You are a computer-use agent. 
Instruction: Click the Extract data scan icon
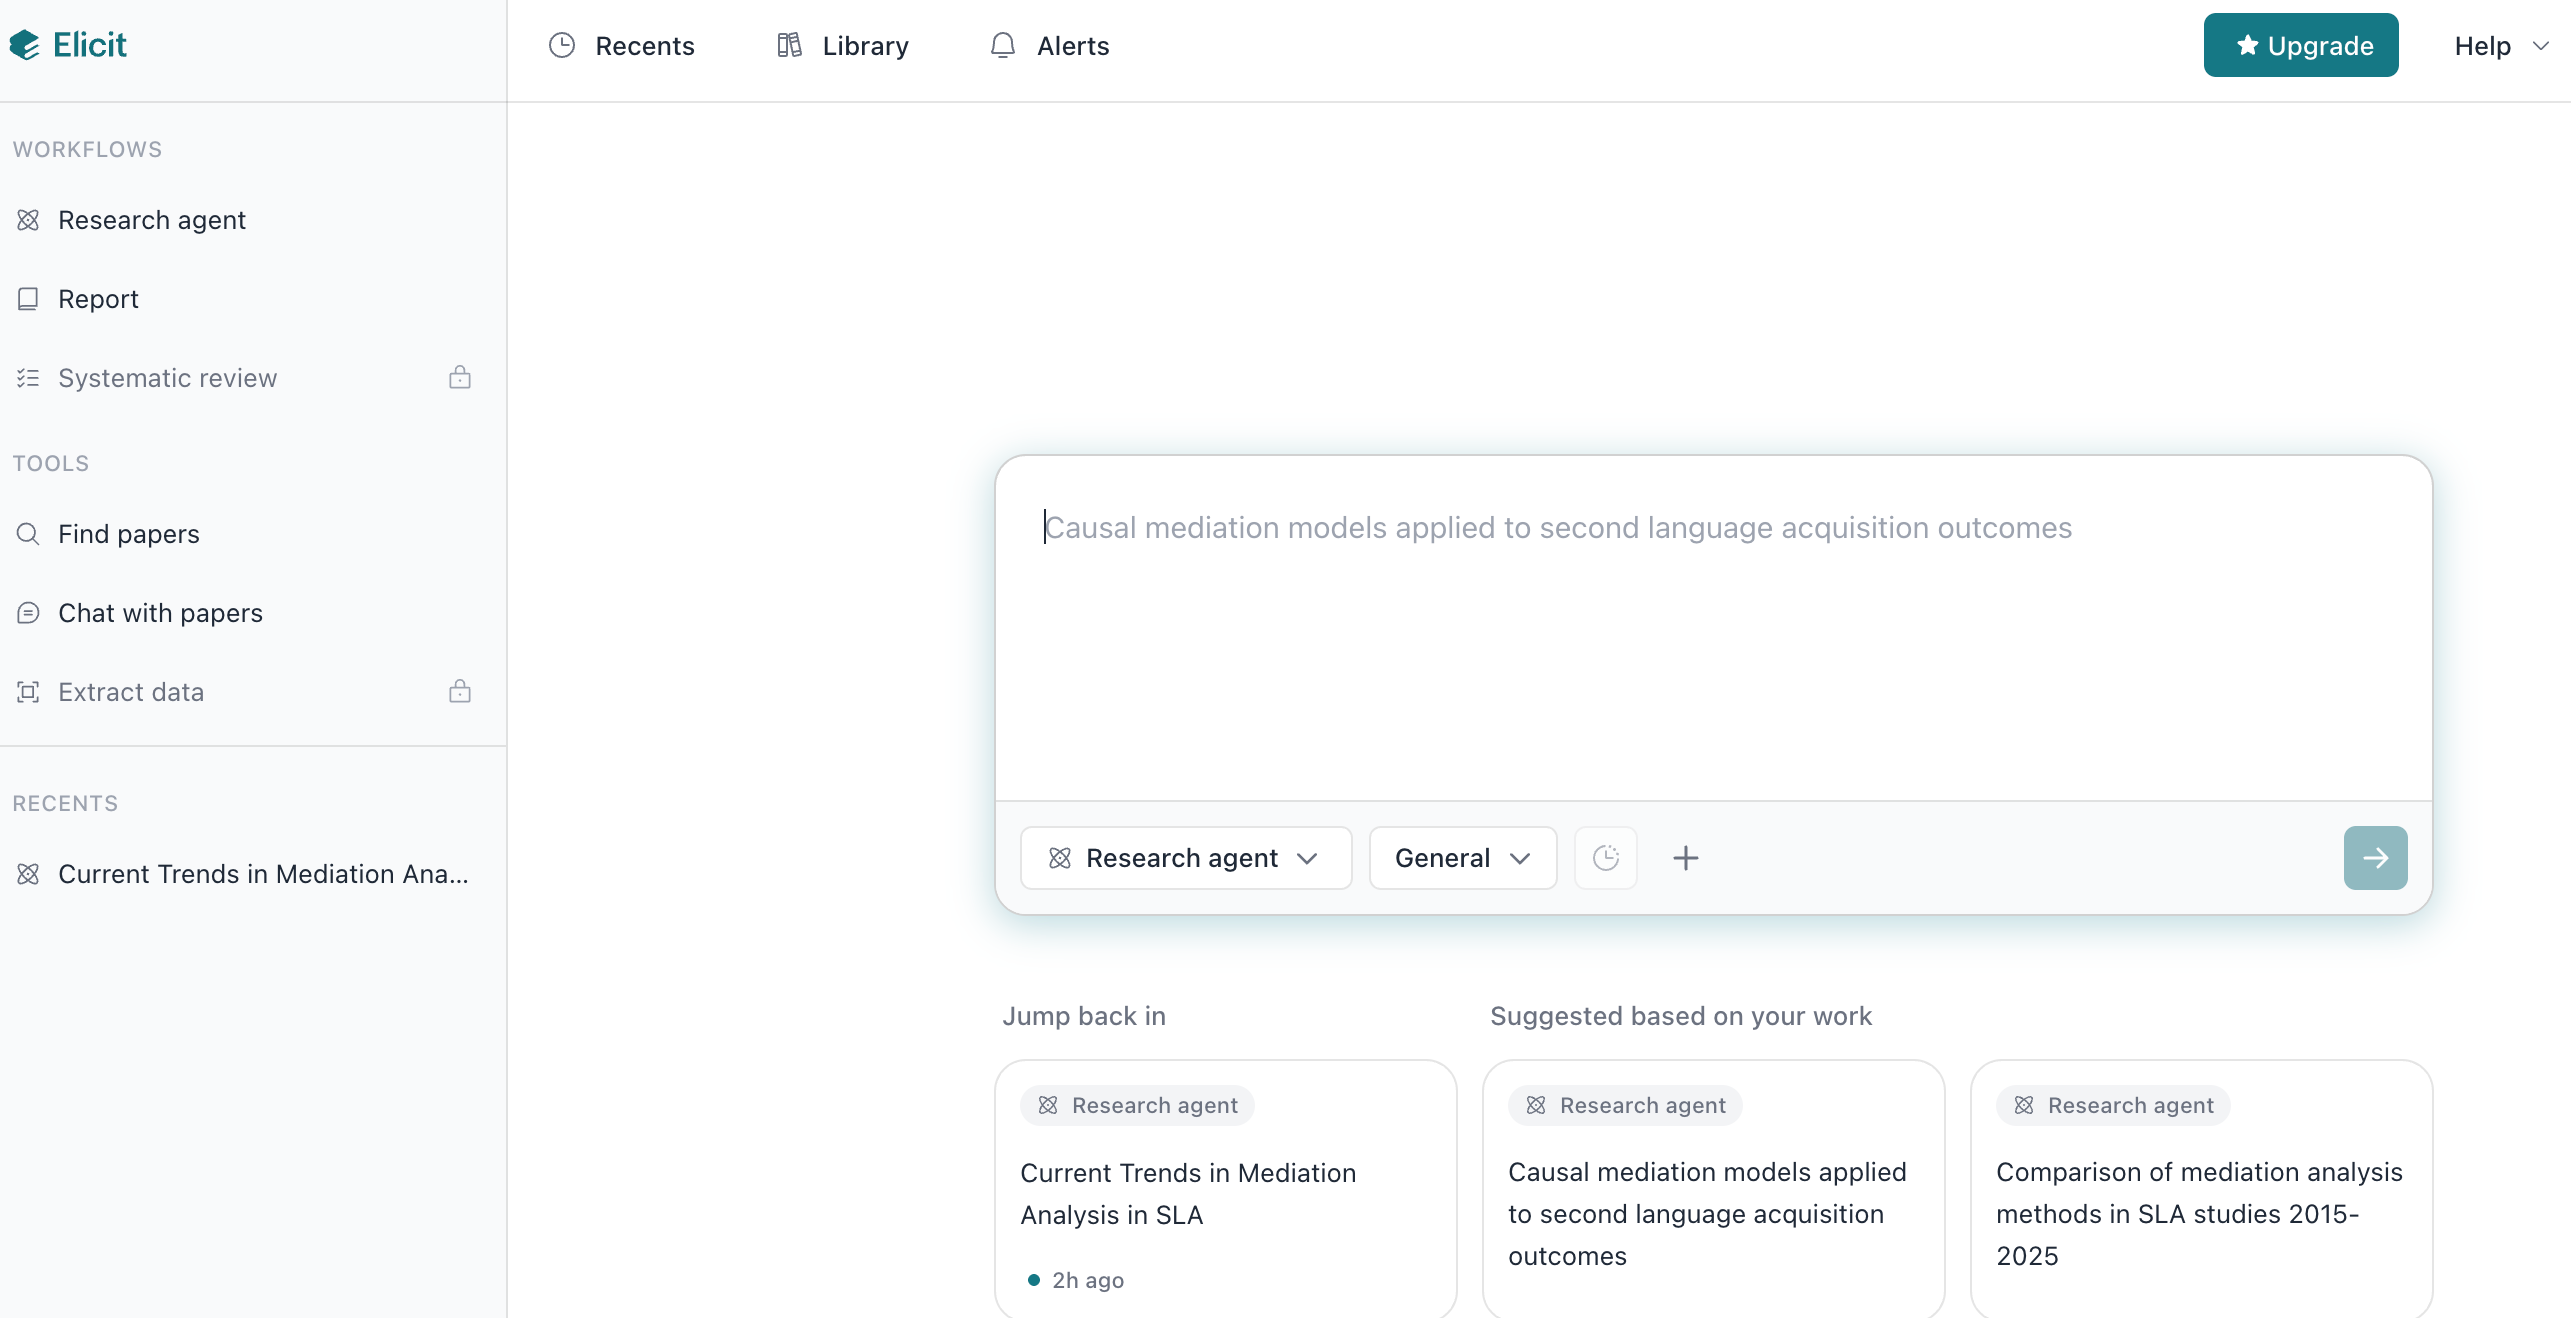28,692
